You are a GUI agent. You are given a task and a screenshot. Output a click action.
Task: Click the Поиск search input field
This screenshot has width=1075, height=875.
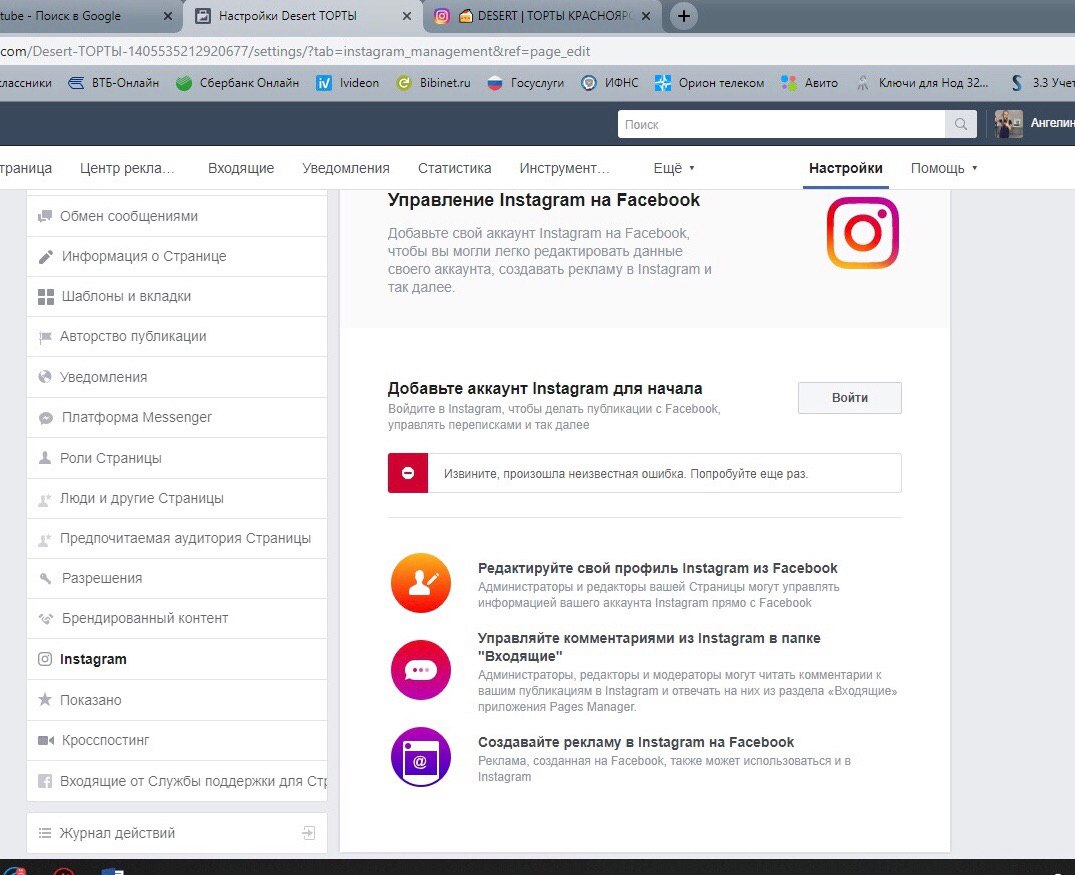click(782, 124)
